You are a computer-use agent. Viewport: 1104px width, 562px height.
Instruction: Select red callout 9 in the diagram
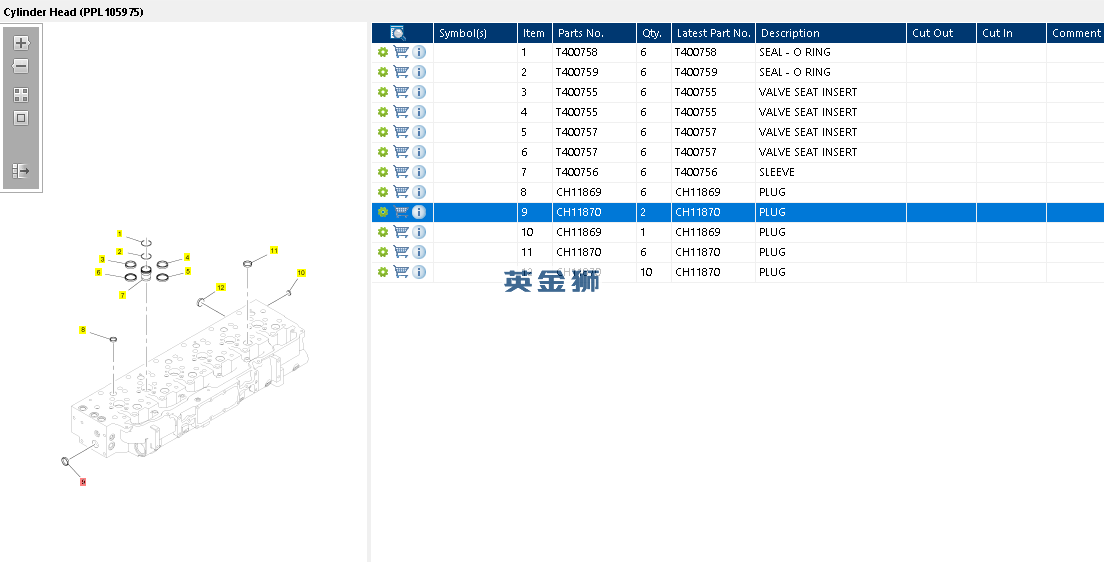point(82,482)
